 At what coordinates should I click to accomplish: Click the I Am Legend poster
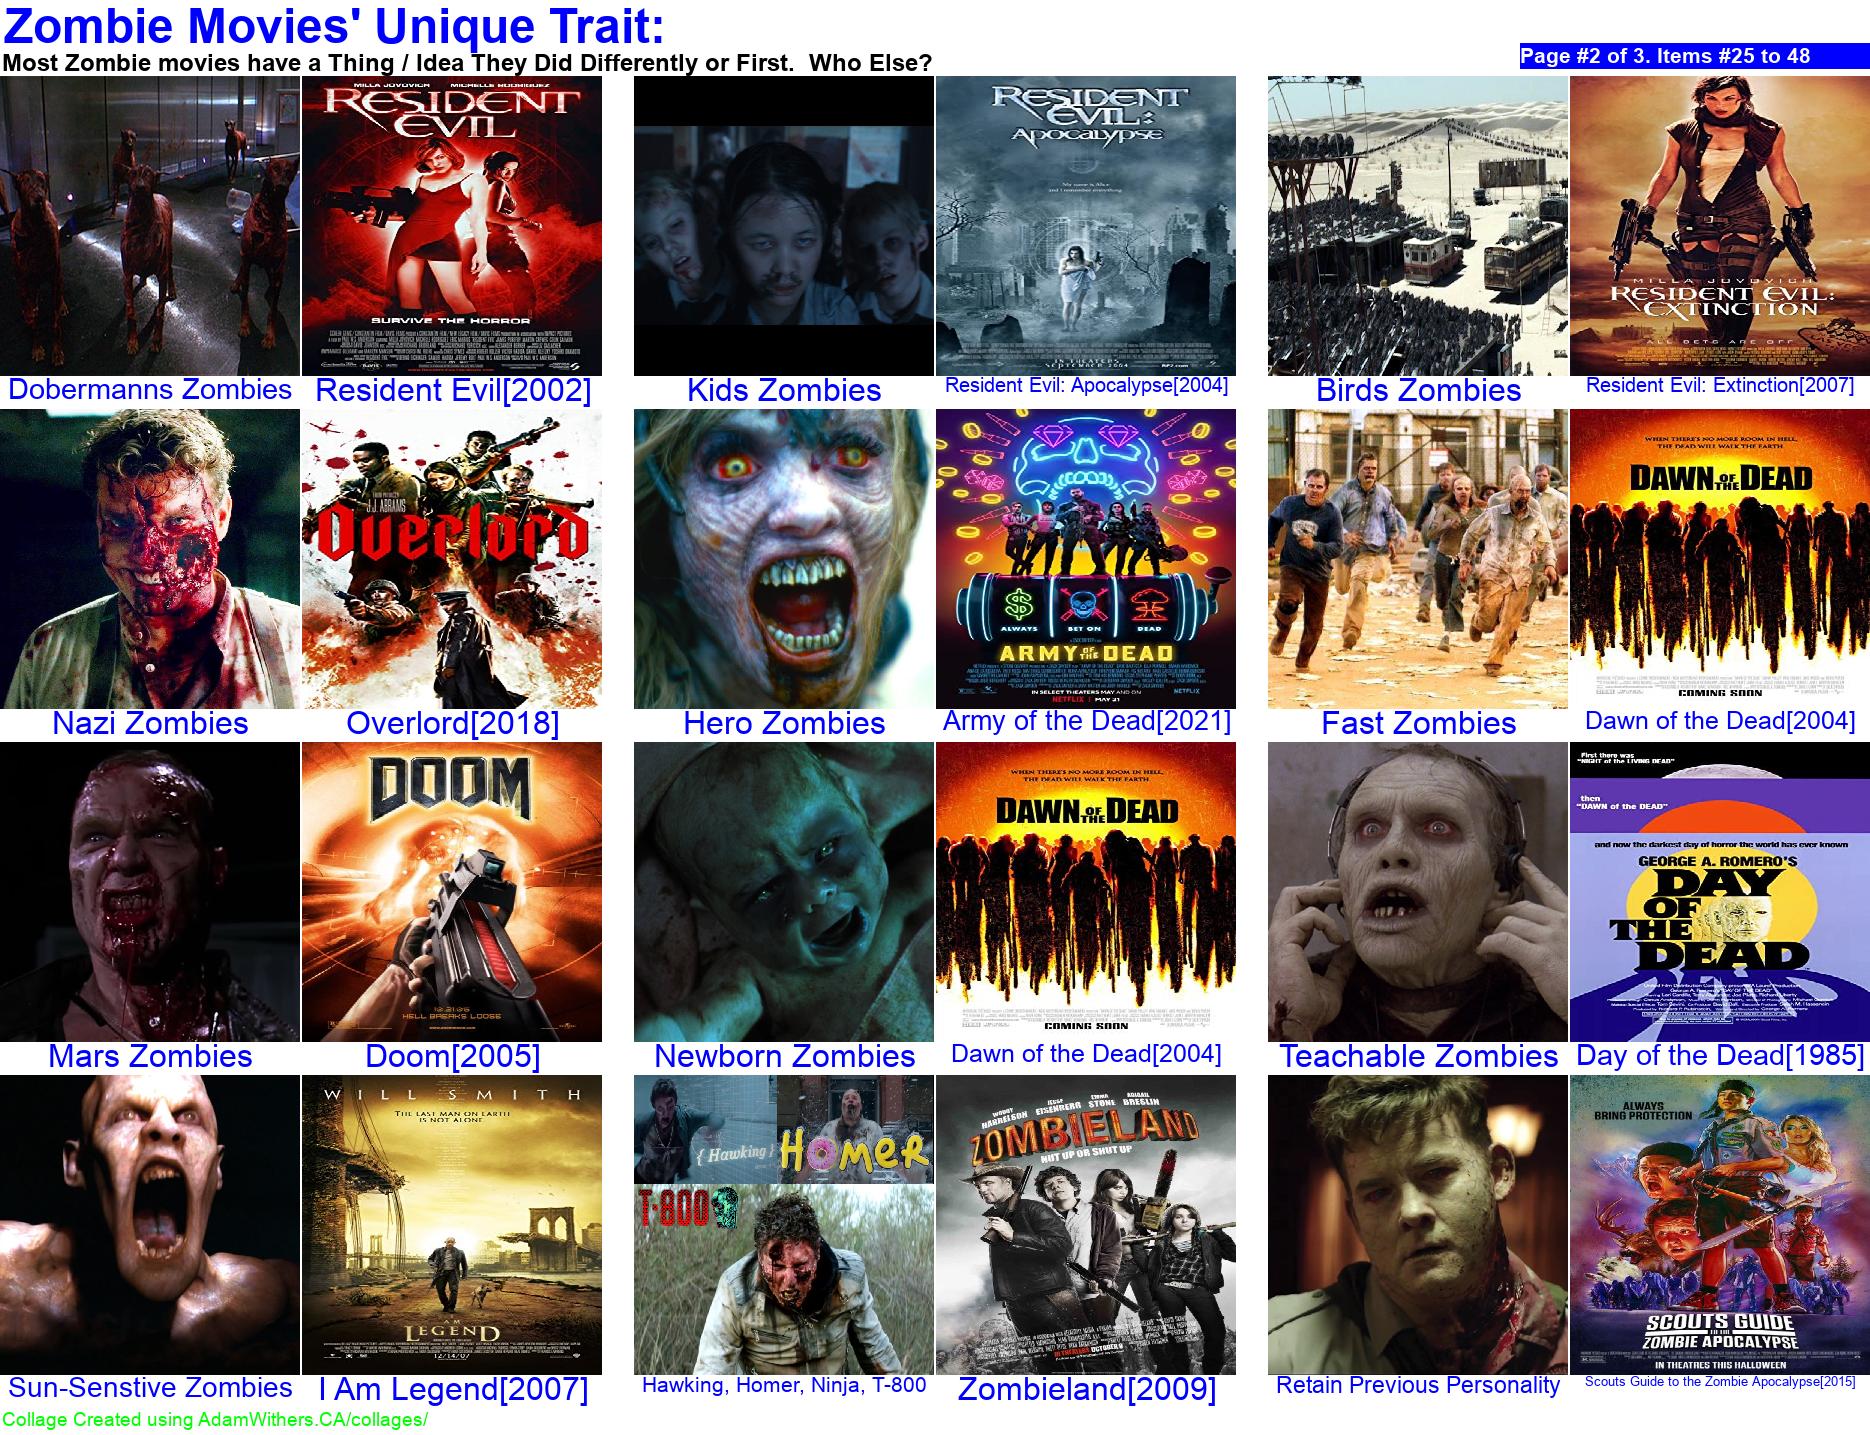452,1225
